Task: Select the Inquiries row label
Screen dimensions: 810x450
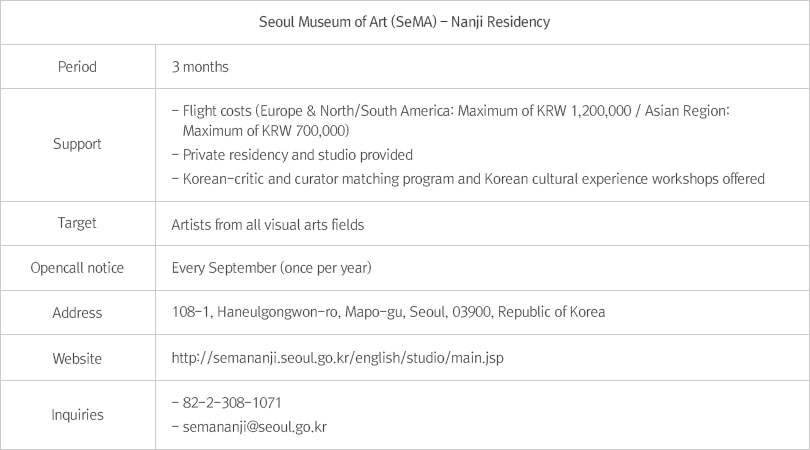Action: coord(77,413)
